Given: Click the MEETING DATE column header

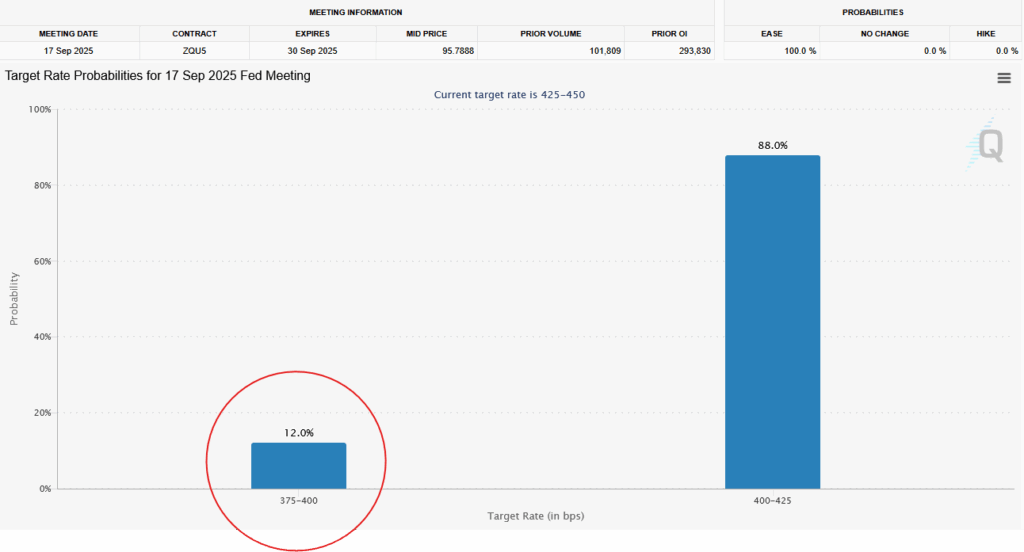Looking at the screenshot, I should tap(69, 34).
